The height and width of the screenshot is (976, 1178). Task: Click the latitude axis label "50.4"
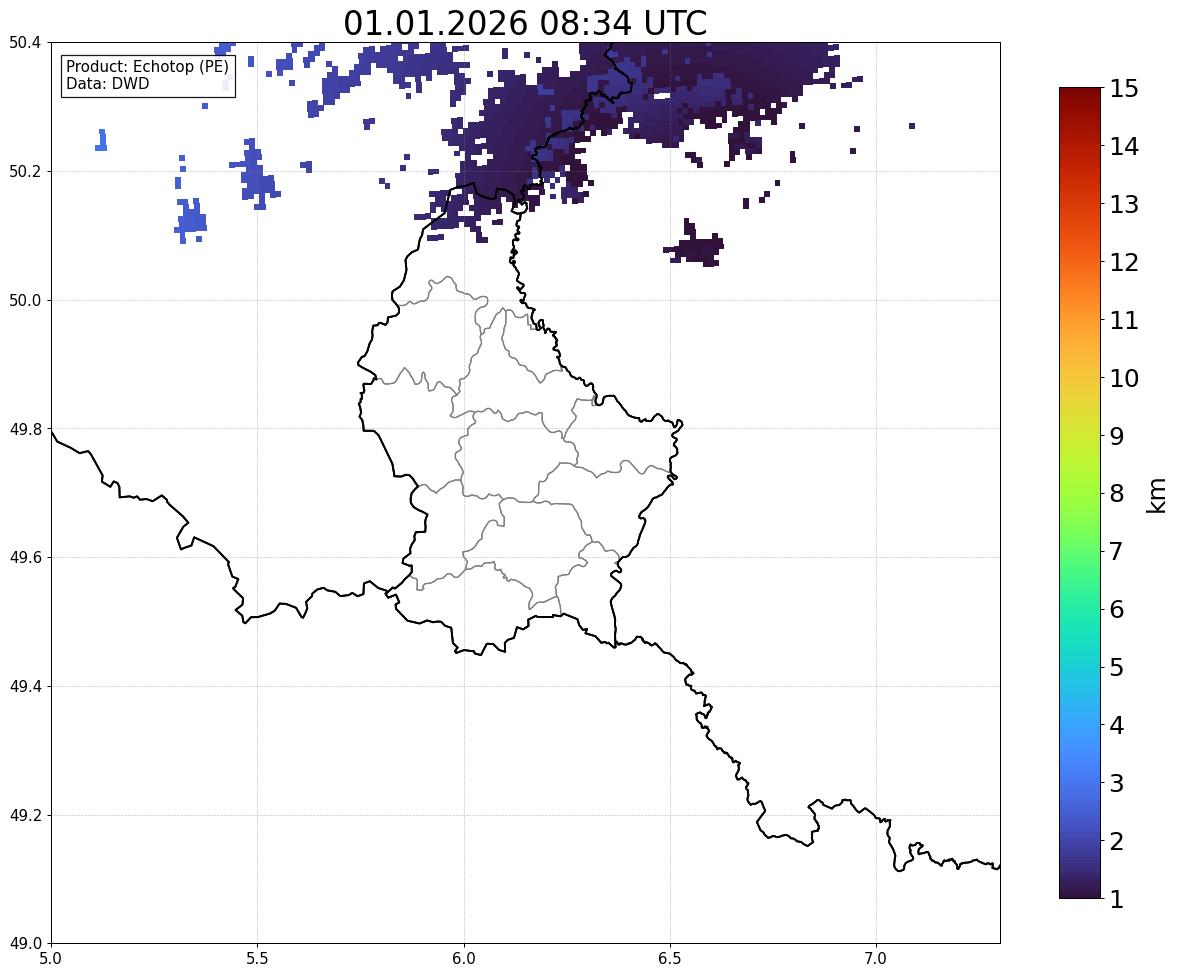point(24,43)
